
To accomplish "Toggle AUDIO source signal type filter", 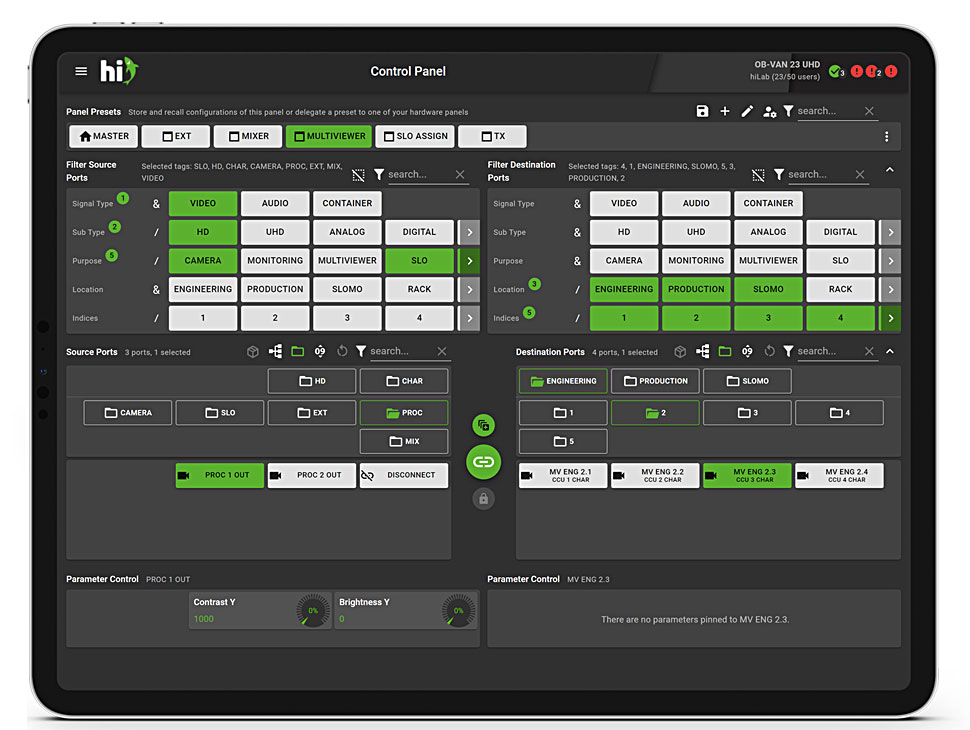I will 275,204.
